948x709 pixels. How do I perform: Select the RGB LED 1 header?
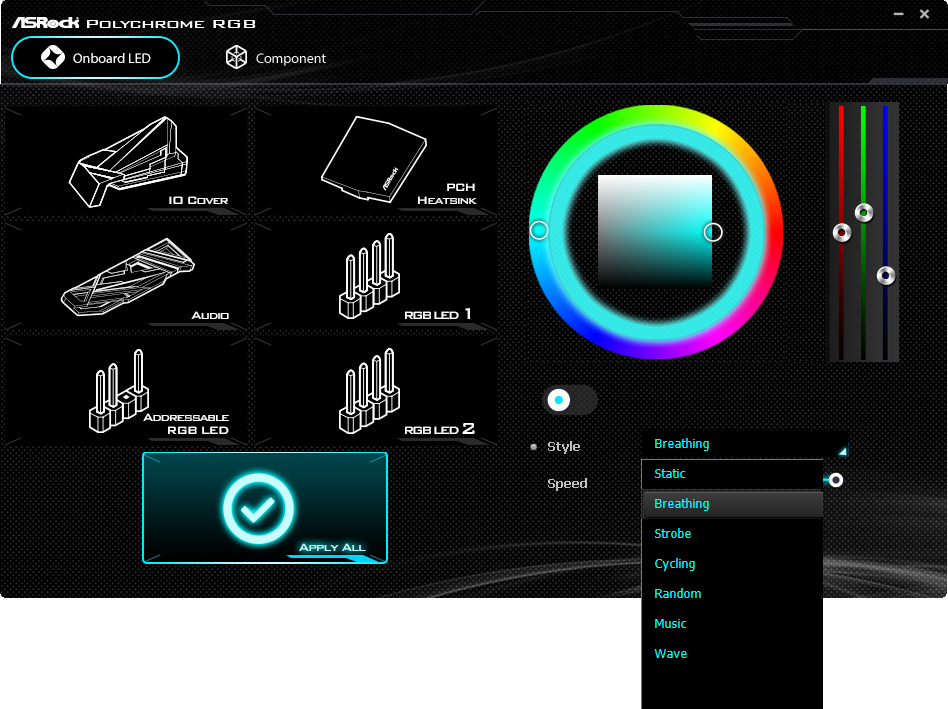click(x=375, y=276)
